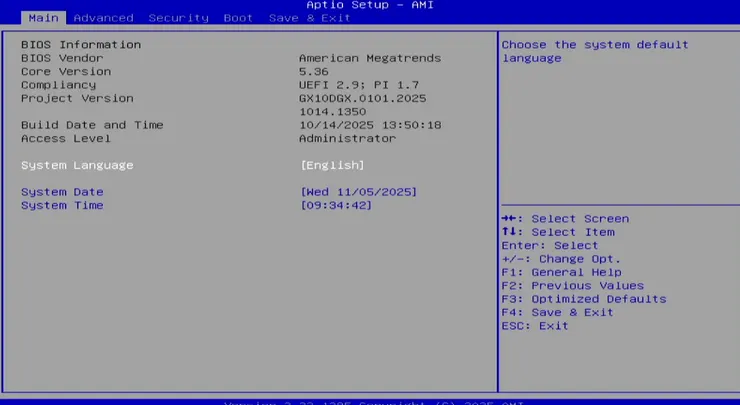The width and height of the screenshot is (740, 405).
Task: Click the Project Version label
Action: coord(77,98)
